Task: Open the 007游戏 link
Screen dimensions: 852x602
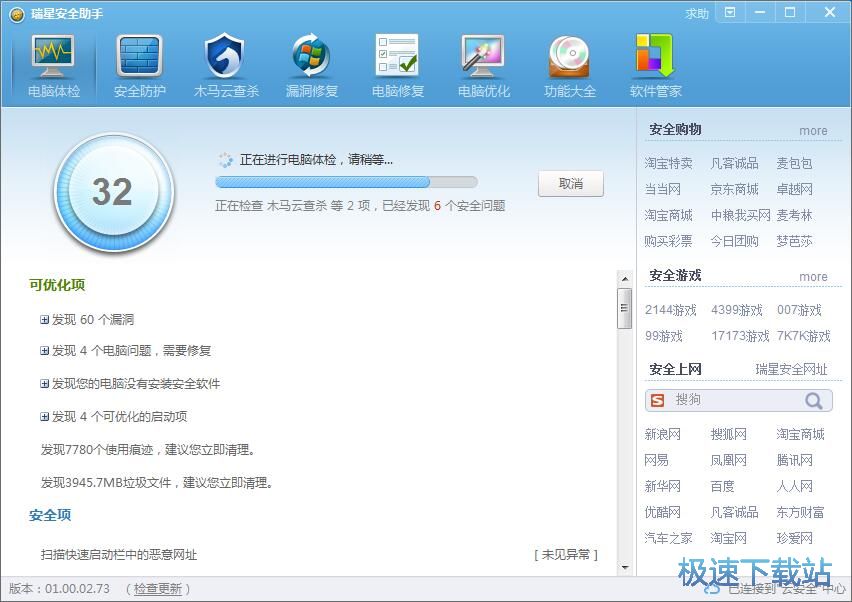Action: point(799,310)
